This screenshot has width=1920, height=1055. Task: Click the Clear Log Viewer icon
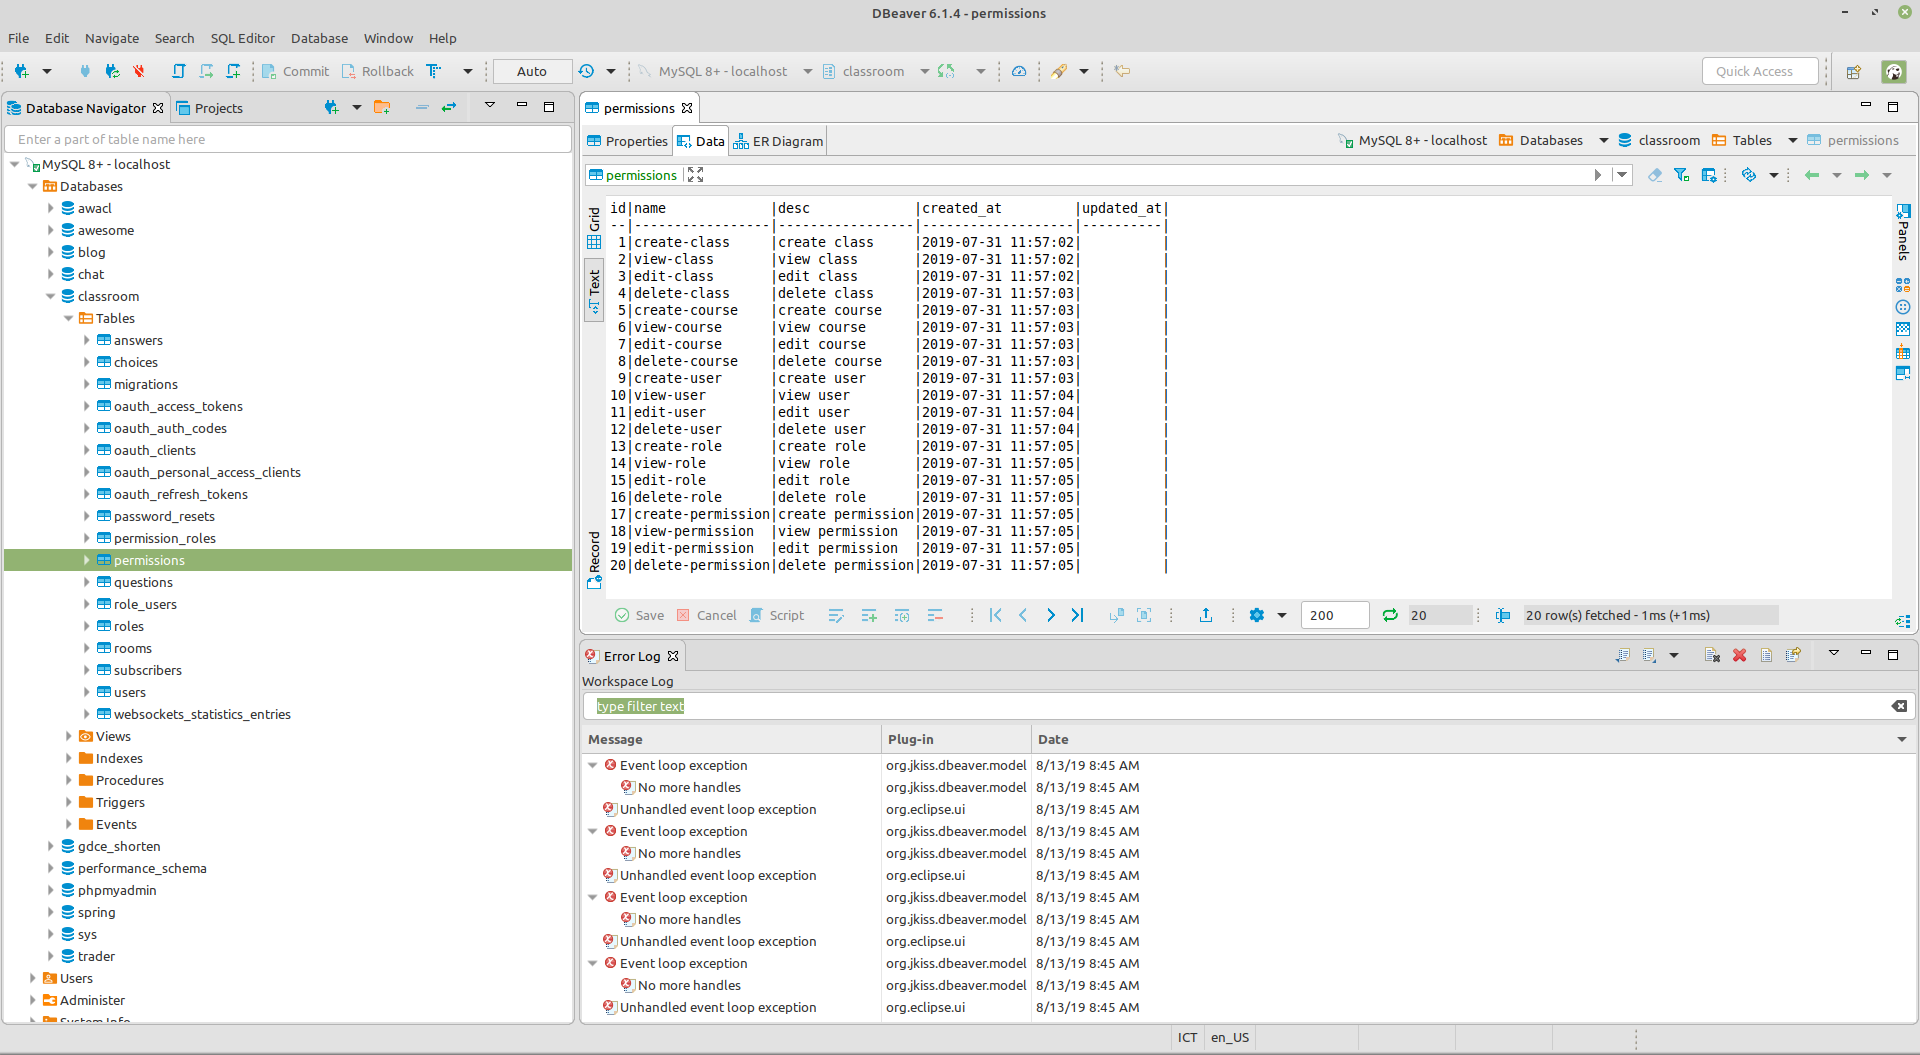coord(1713,655)
